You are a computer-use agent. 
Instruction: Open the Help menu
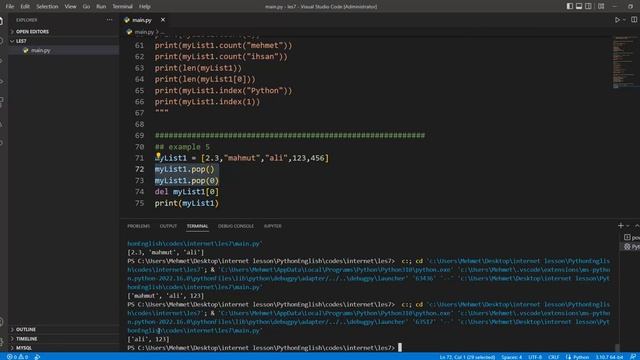[144, 7]
